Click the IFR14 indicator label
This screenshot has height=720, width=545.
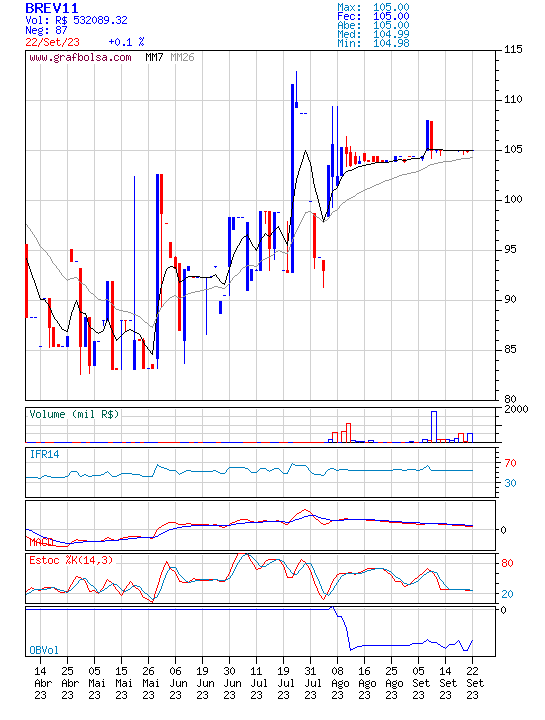[45, 455]
